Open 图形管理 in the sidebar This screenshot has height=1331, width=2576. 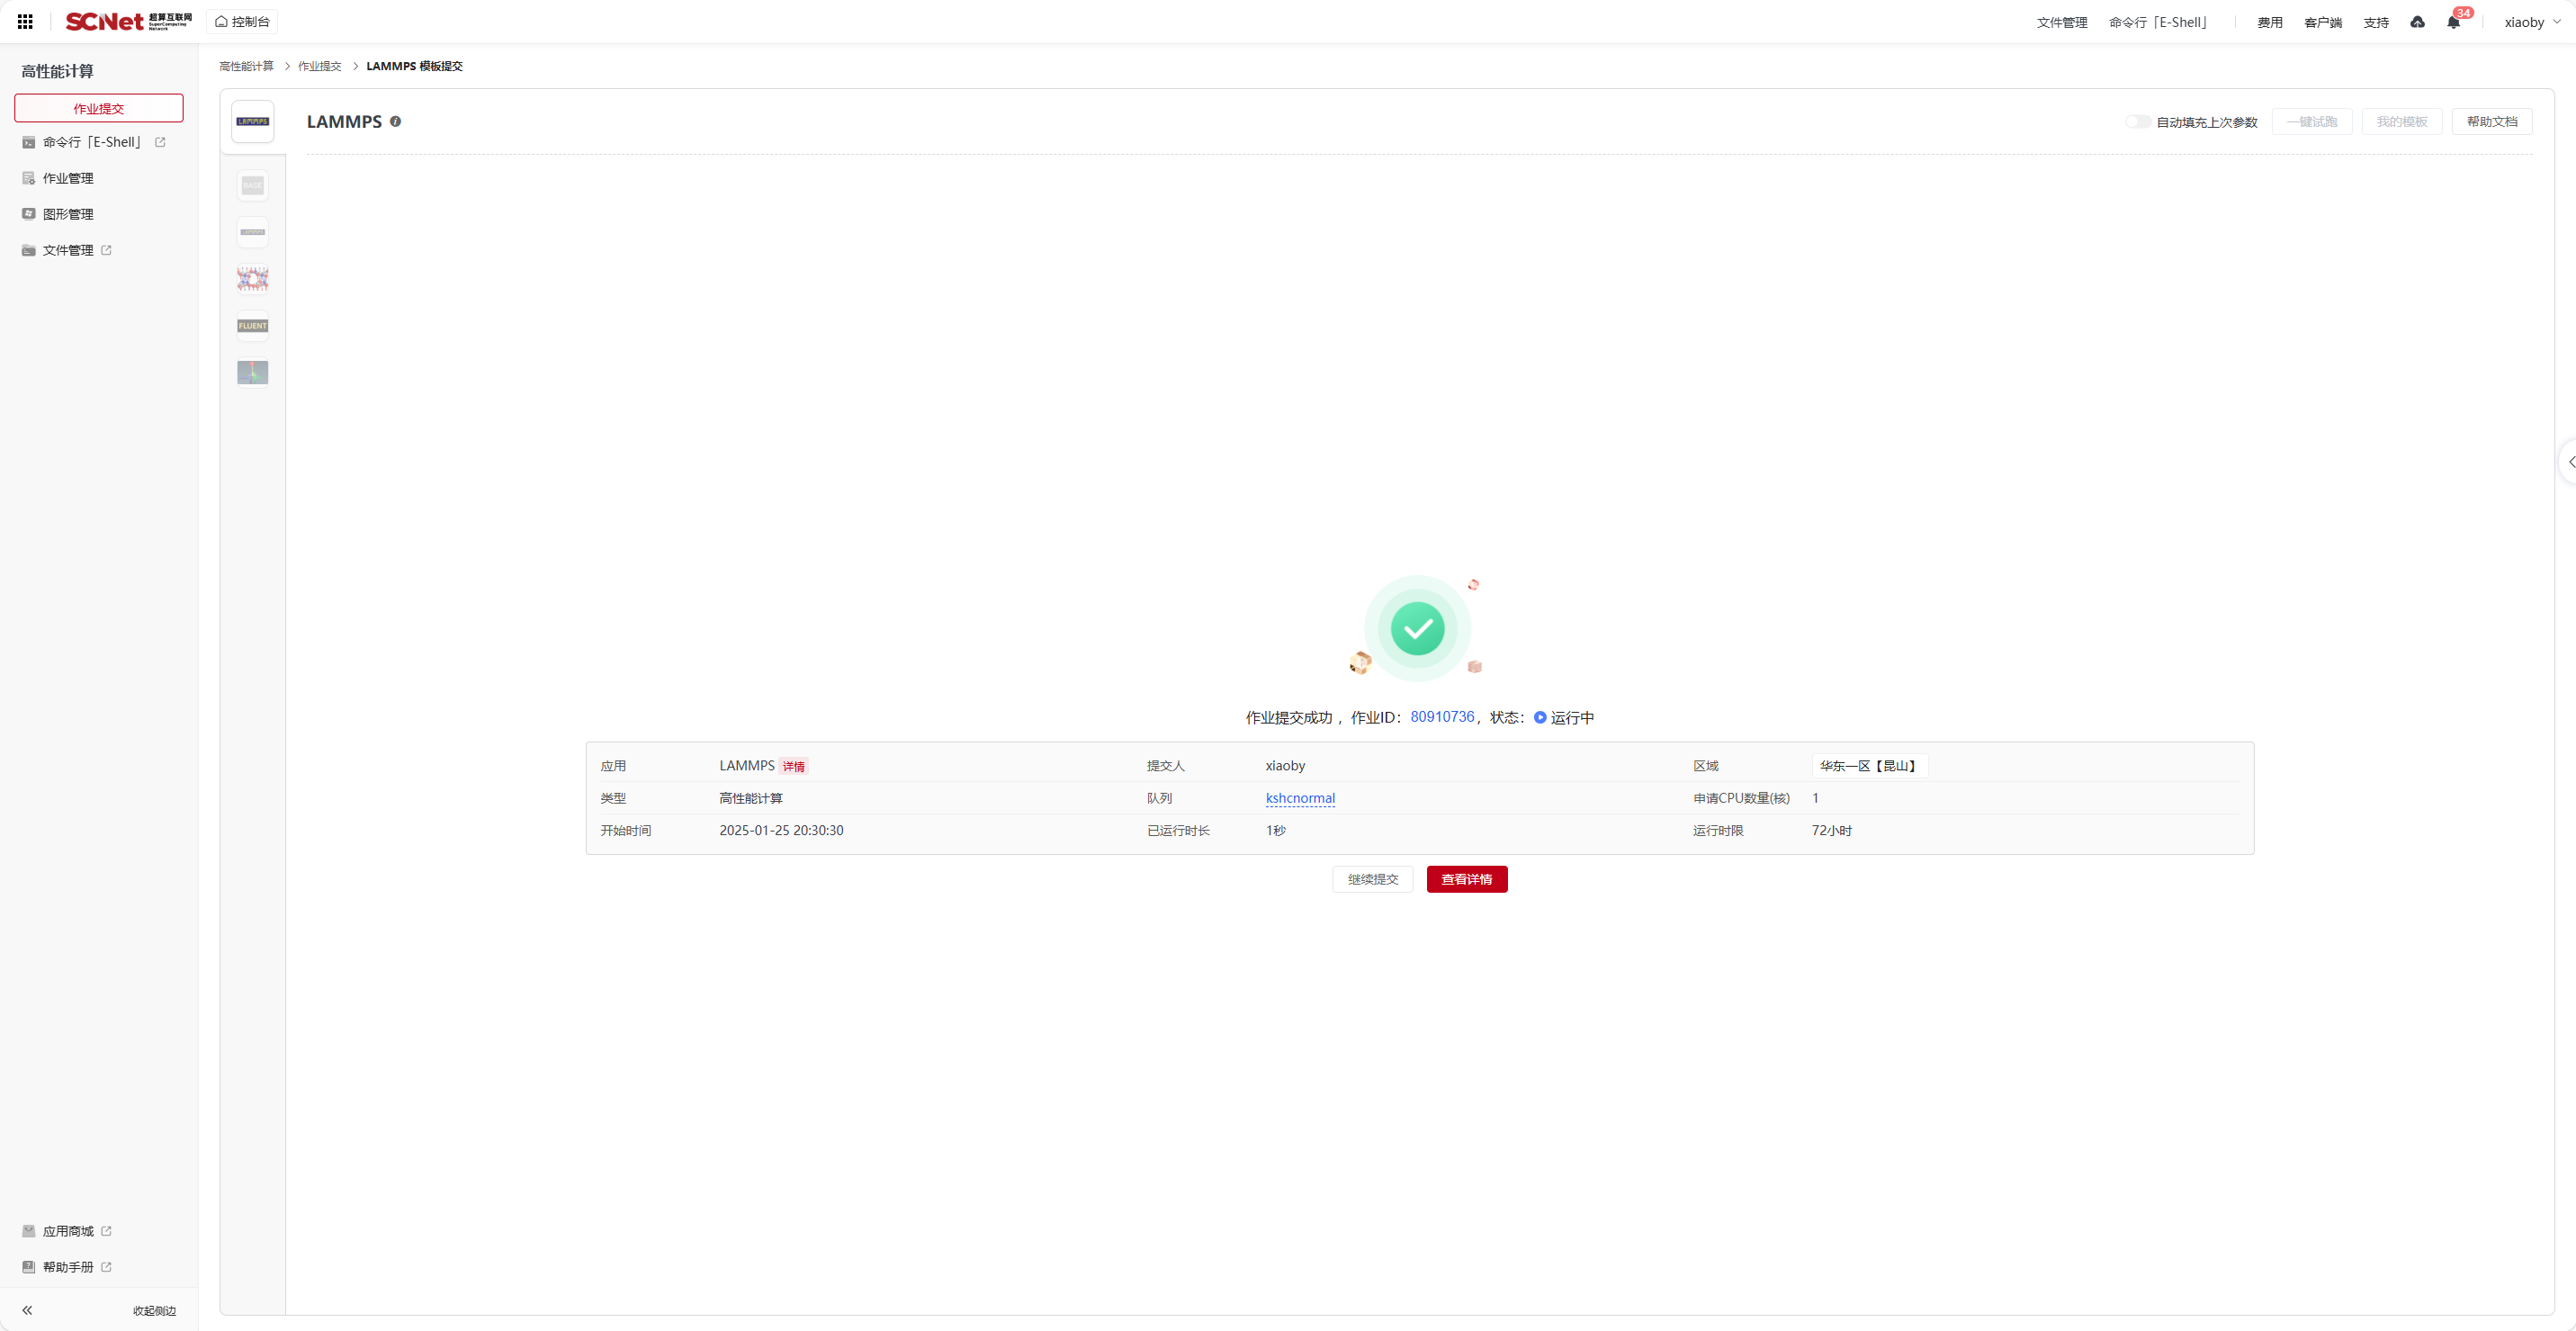pyautogui.click(x=68, y=214)
